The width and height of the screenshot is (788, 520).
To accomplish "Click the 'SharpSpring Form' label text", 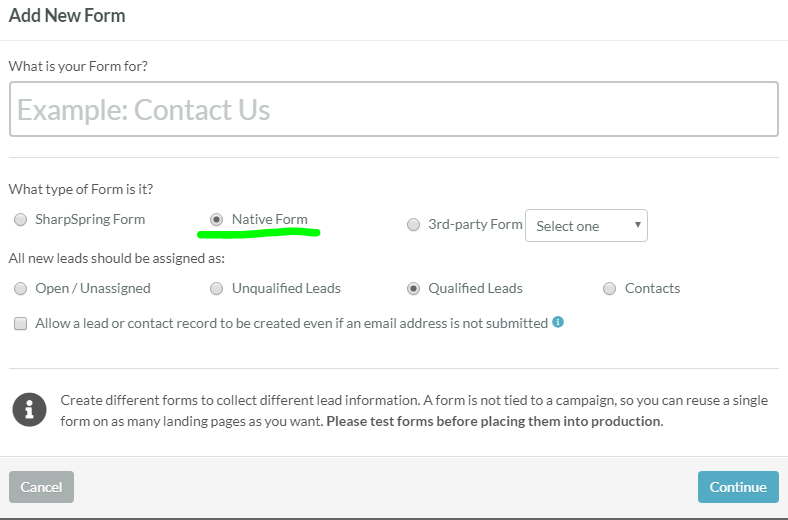I will coord(90,220).
